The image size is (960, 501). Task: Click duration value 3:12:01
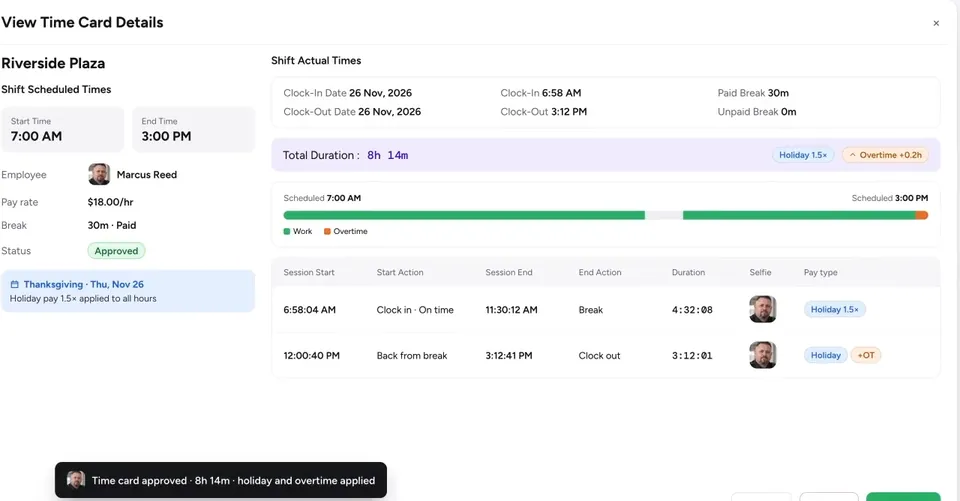[692, 356]
